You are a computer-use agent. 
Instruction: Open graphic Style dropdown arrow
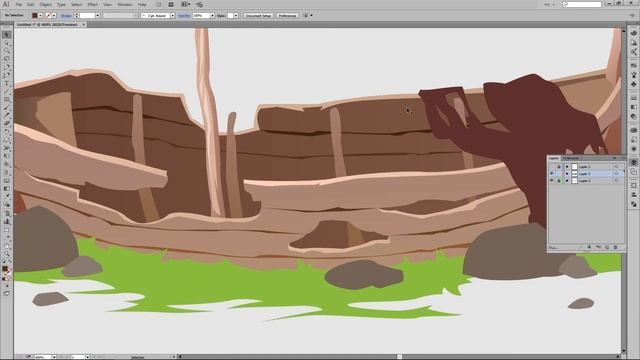point(236,16)
